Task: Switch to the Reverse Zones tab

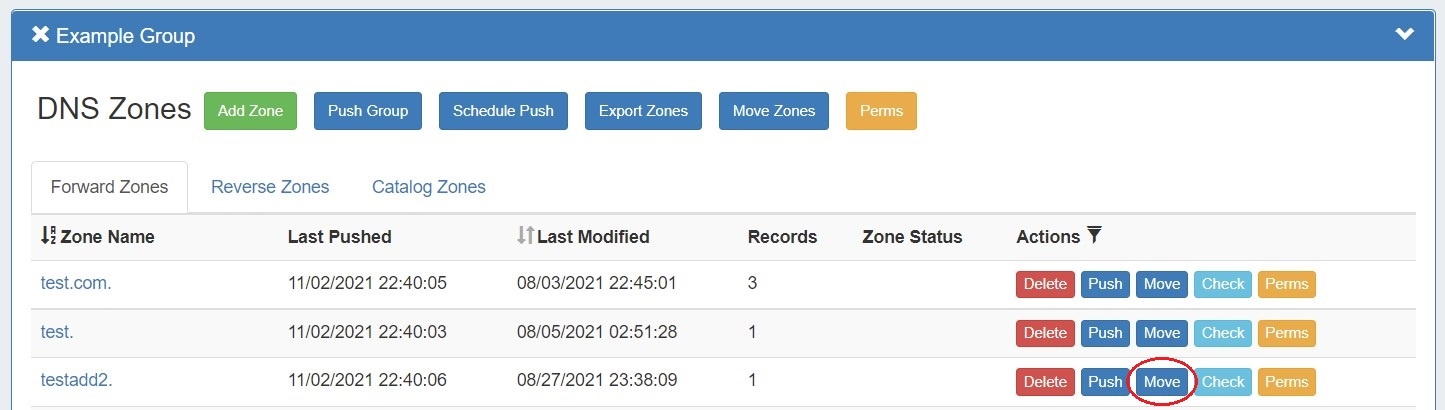Action: pyautogui.click(x=270, y=187)
